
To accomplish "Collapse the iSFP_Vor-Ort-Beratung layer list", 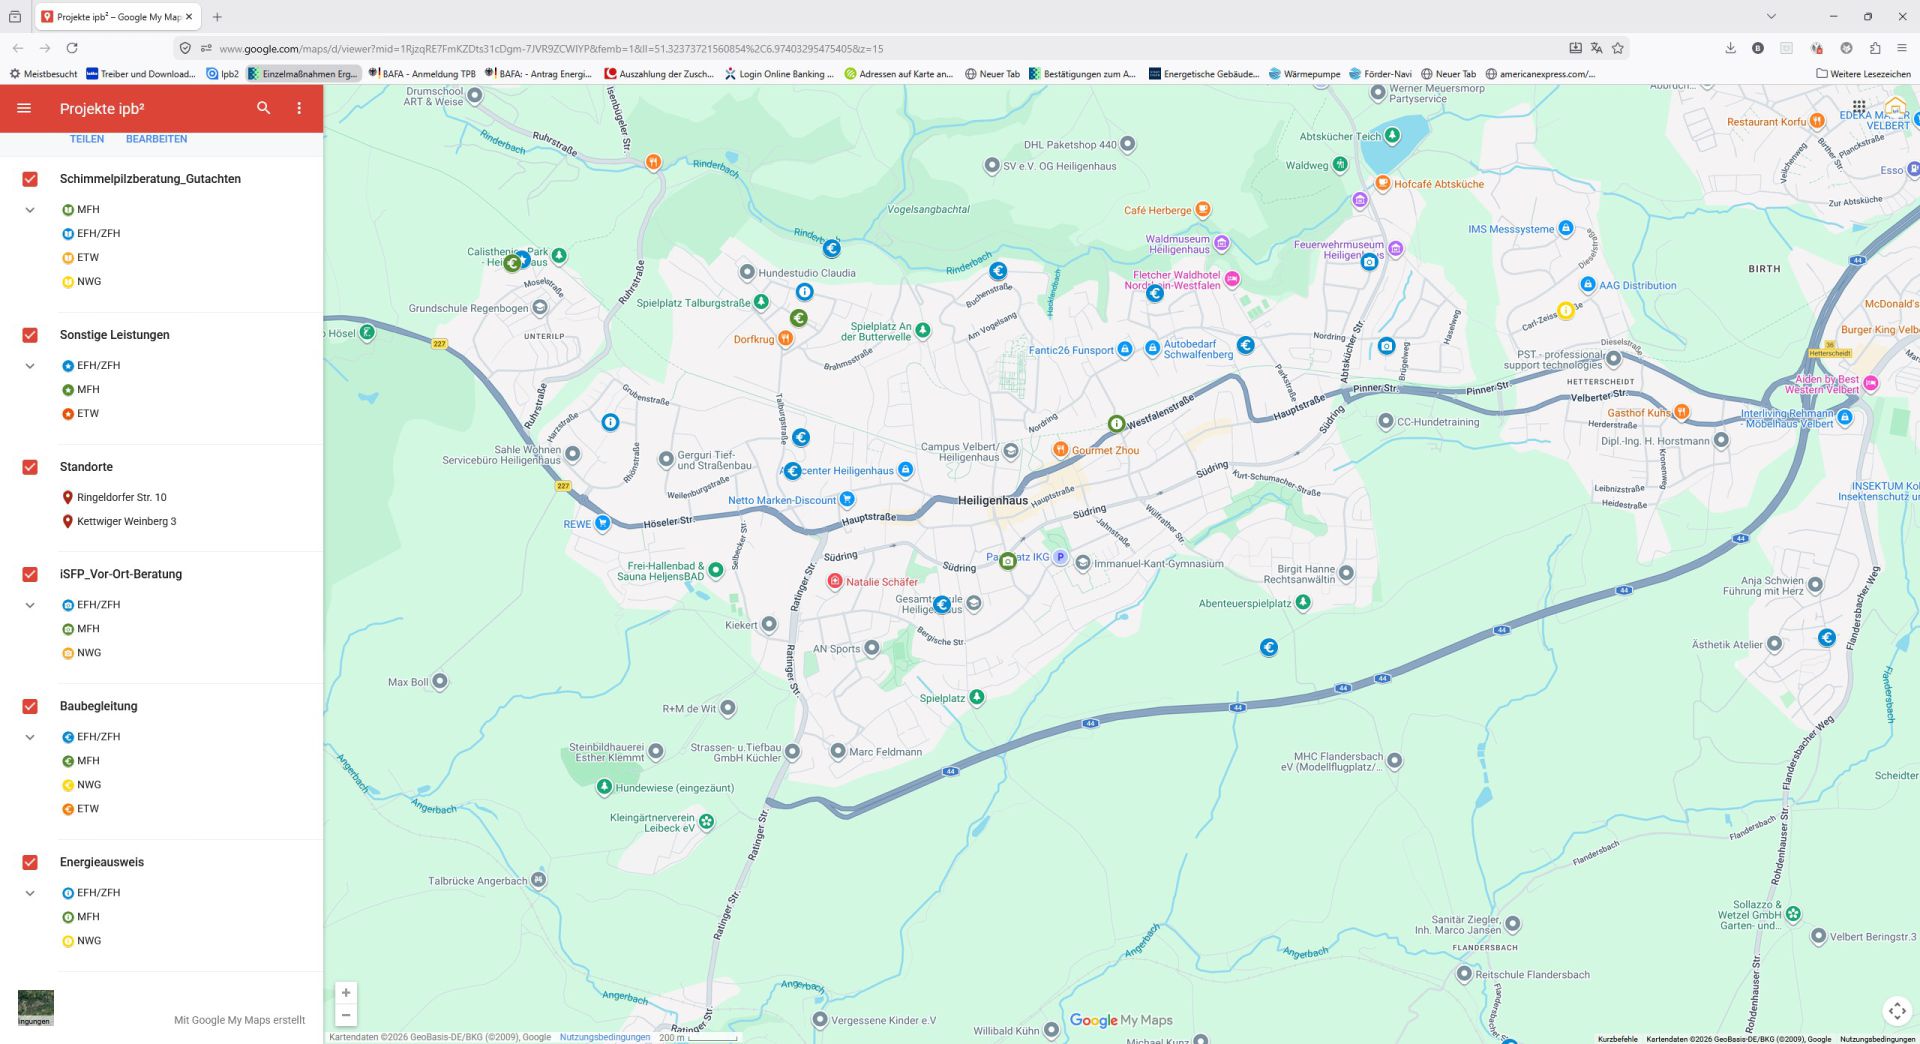I will (x=30, y=605).
